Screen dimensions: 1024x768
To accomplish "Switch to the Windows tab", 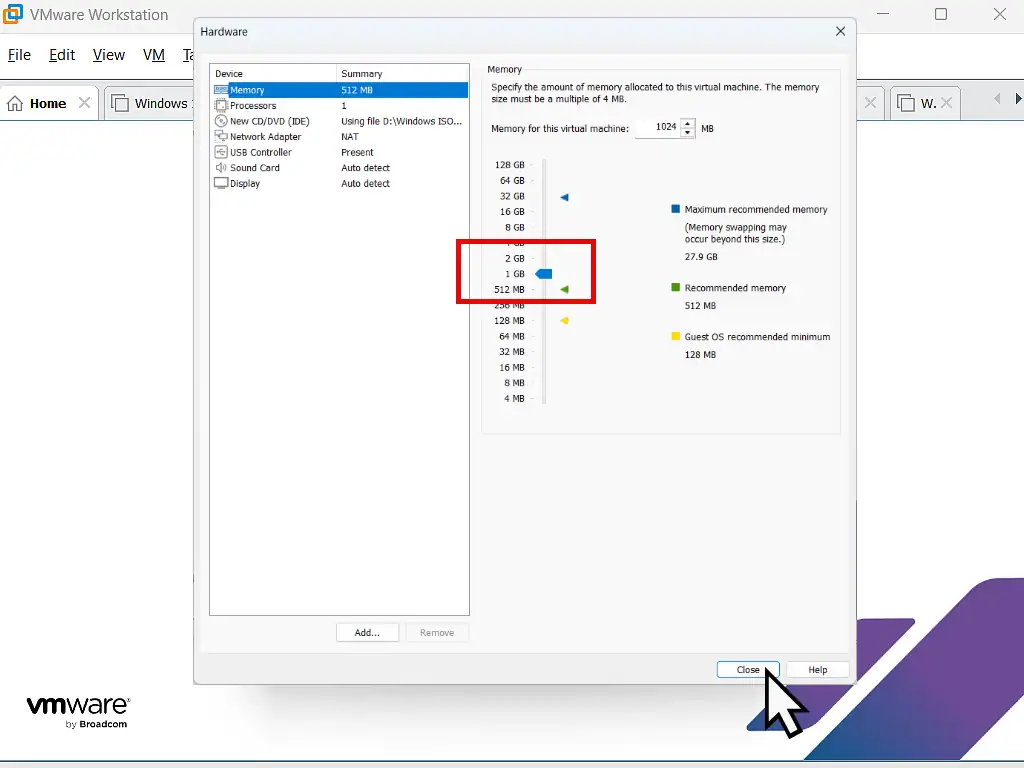I will pyautogui.click(x=160, y=102).
